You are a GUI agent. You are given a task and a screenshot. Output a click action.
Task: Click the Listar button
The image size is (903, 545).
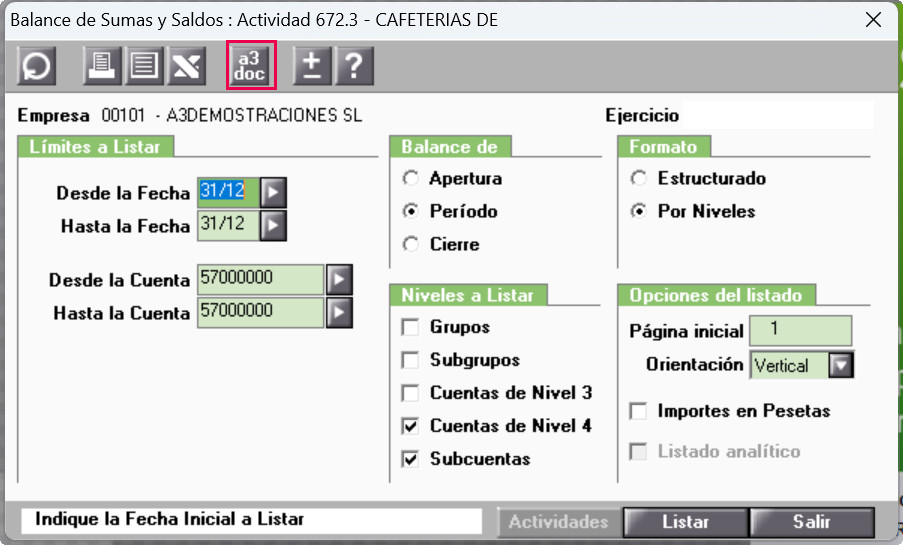click(x=685, y=522)
